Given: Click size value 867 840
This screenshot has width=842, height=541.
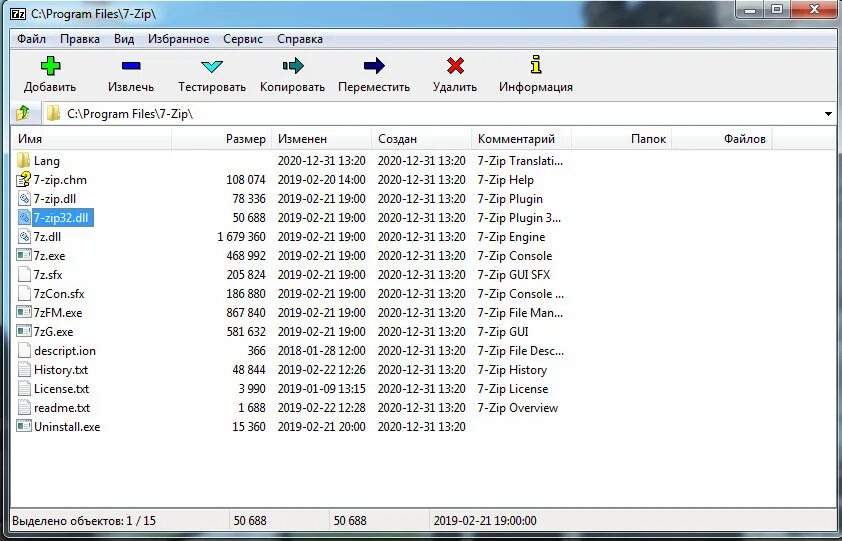Looking at the screenshot, I should [246, 313].
